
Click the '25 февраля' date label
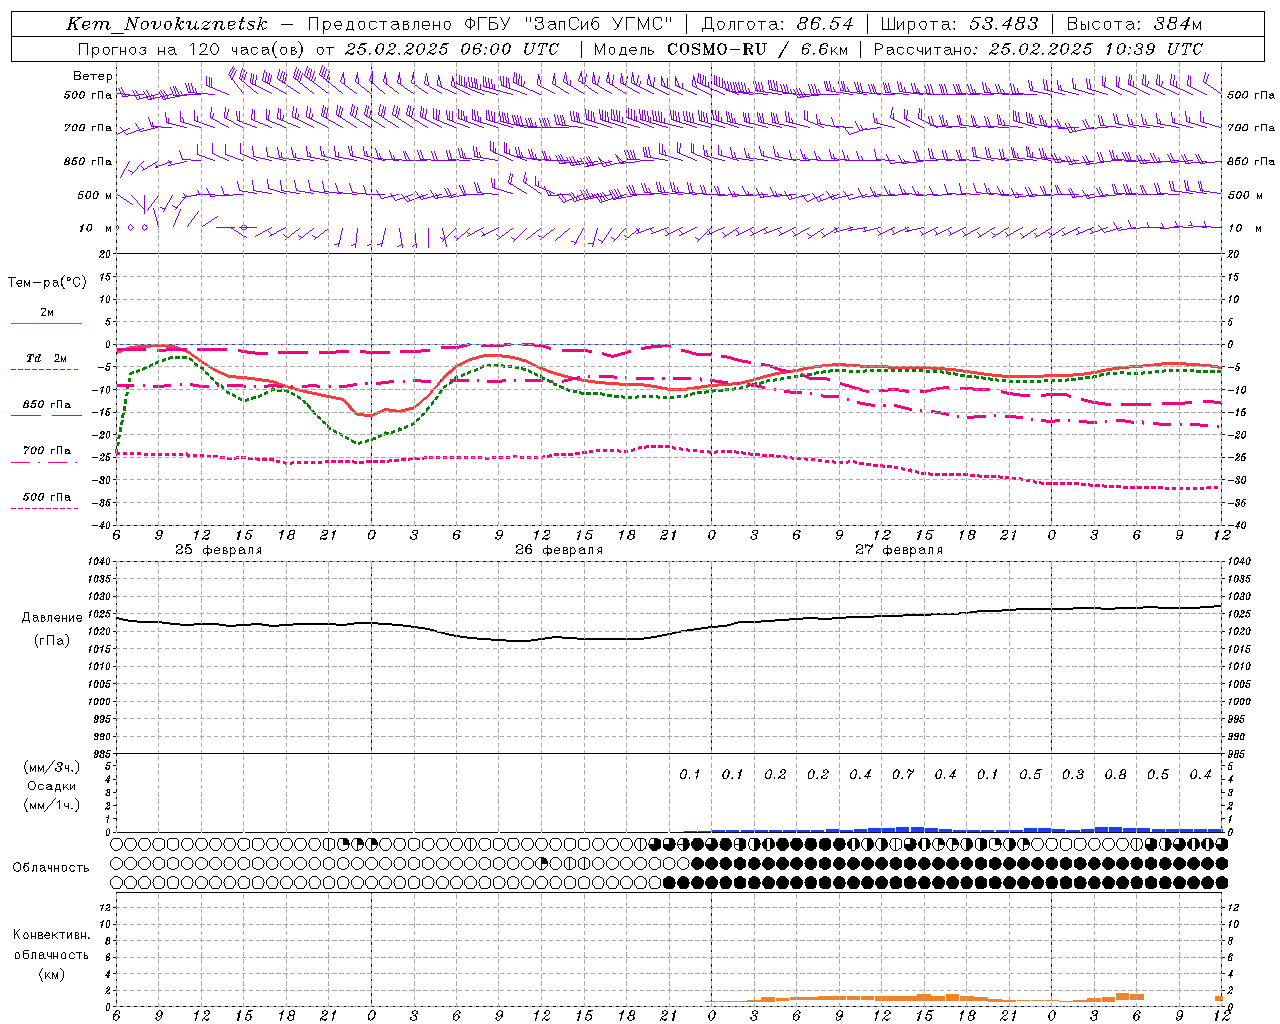coord(219,550)
